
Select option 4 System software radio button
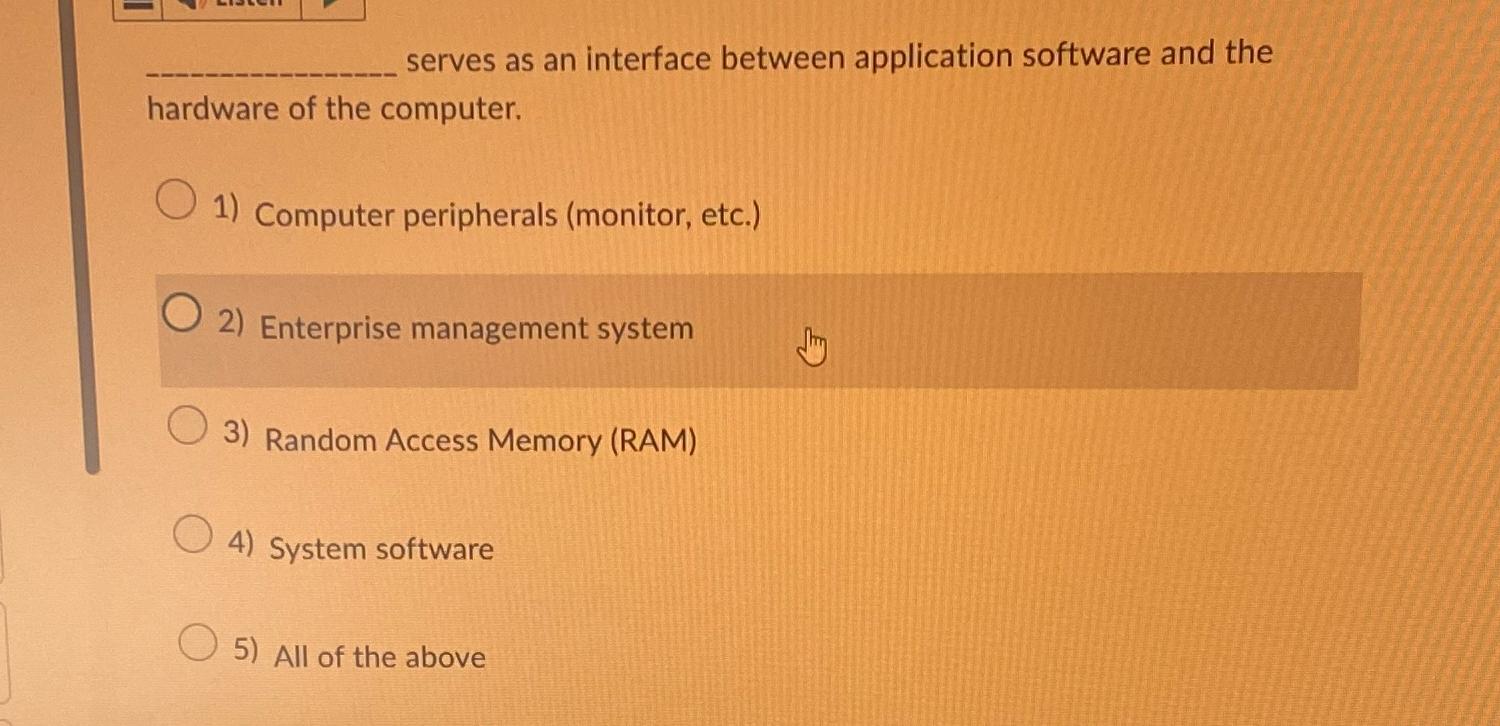tap(192, 535)
